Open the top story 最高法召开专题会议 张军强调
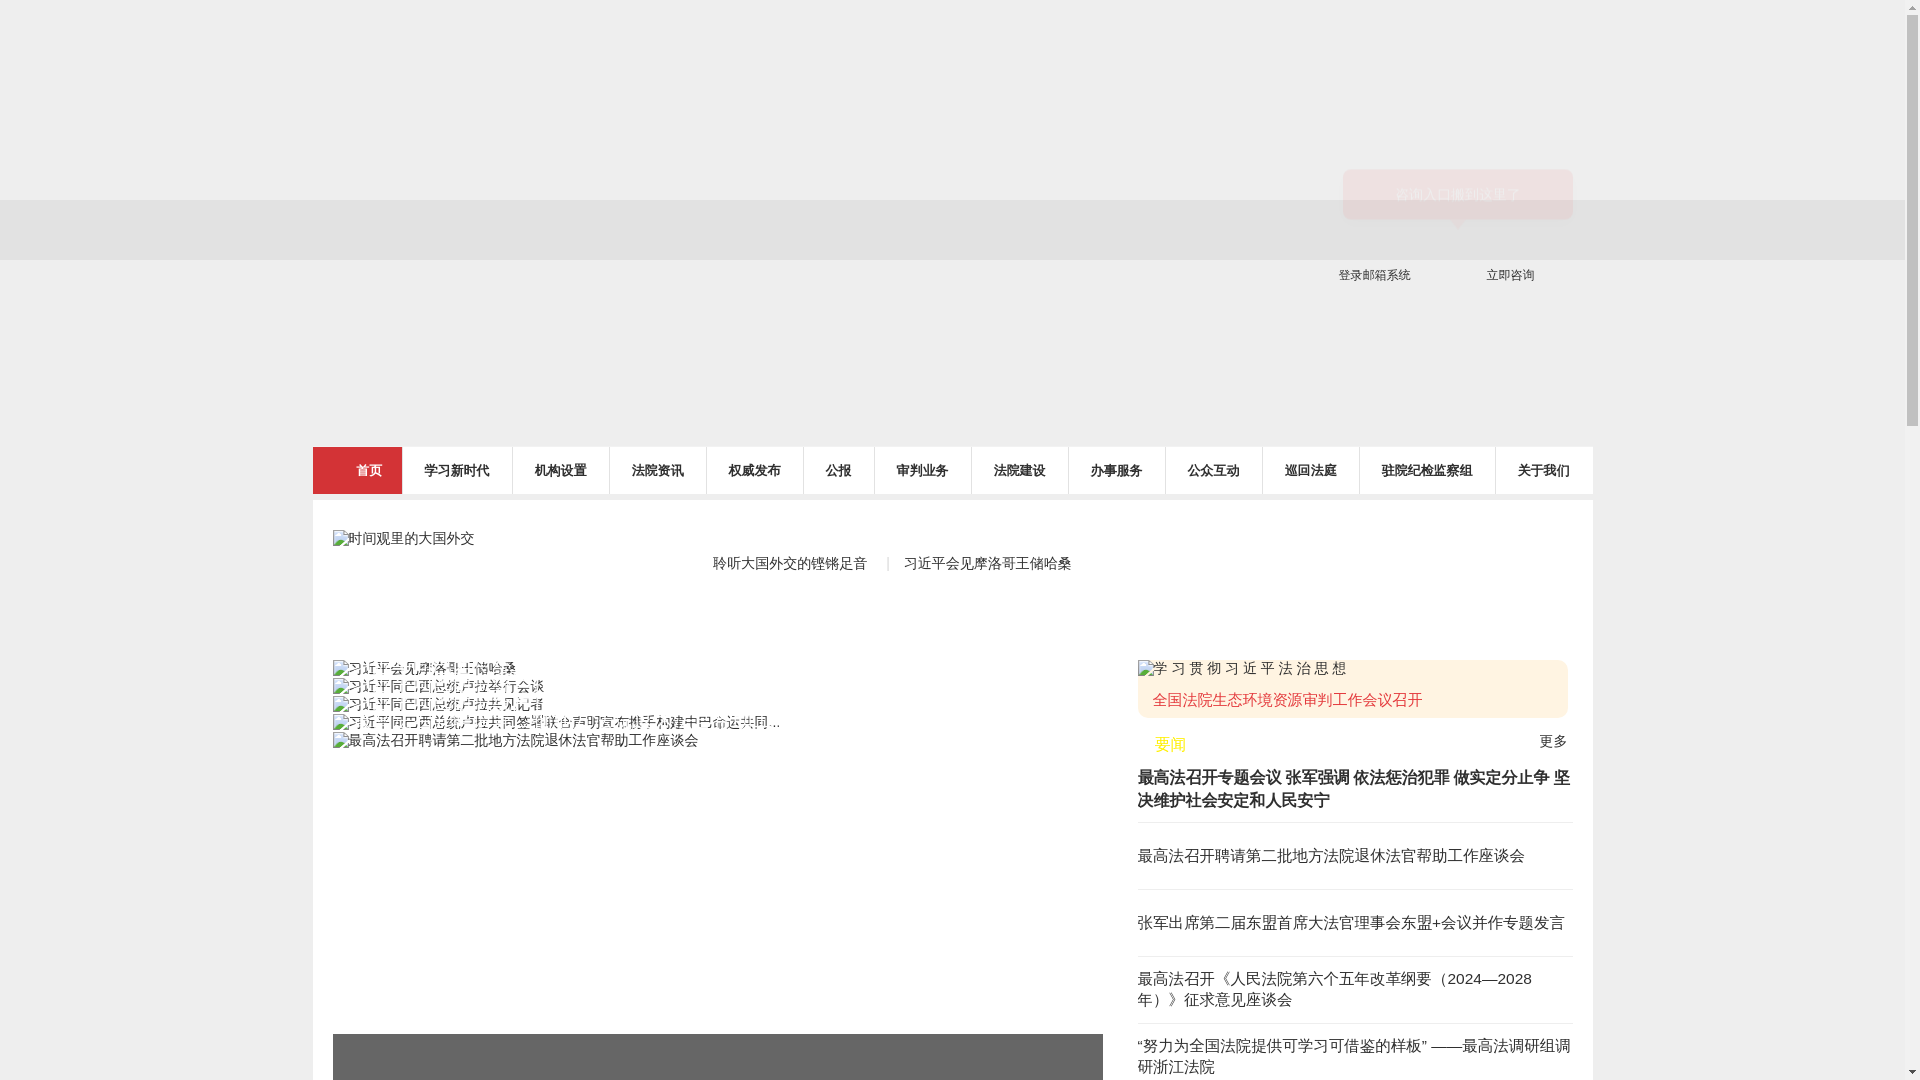The height and width of the screenshot is (1080, 1920). [1354, 789]
